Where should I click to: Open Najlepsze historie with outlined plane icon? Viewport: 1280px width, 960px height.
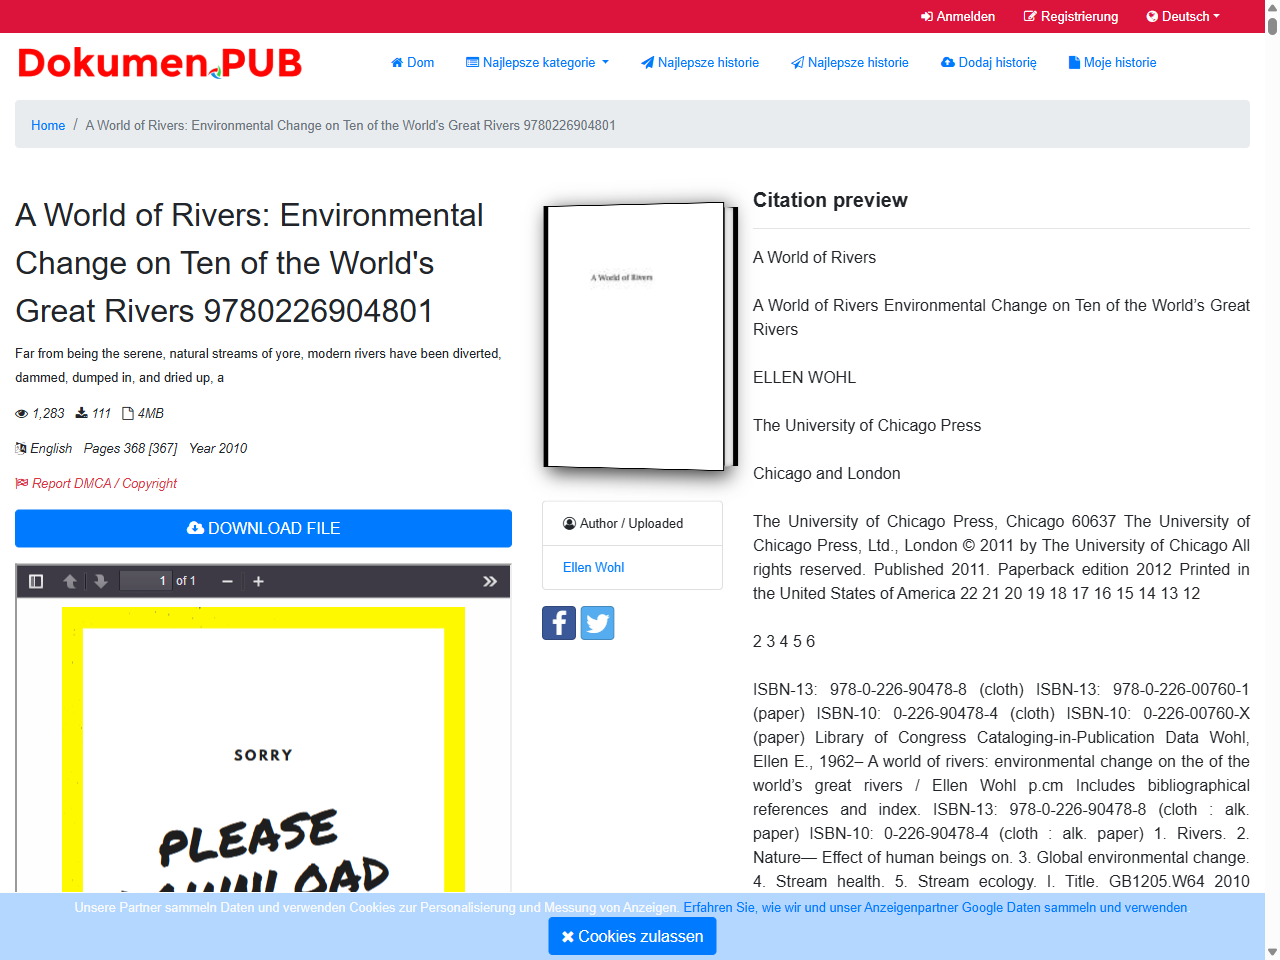click(850, 62)
